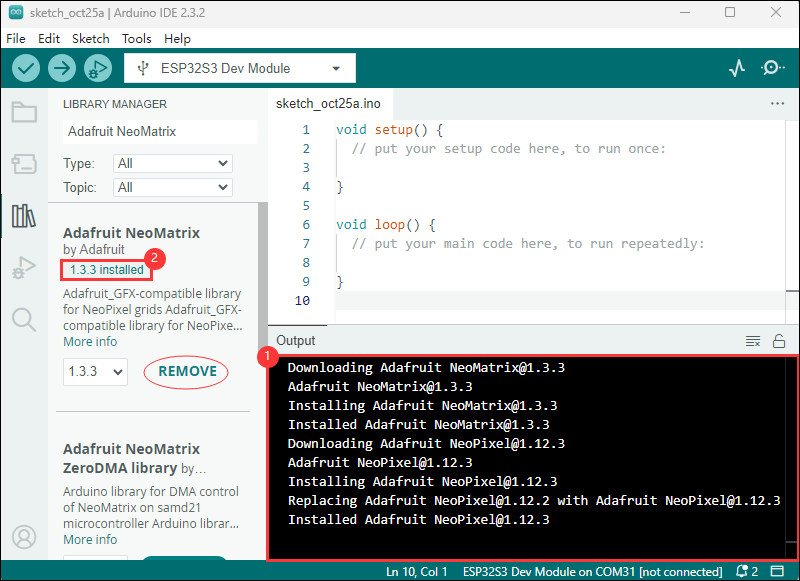Start debugging with the Debug toolbar button
Screen dimensions: 800x581
(98, 68)
